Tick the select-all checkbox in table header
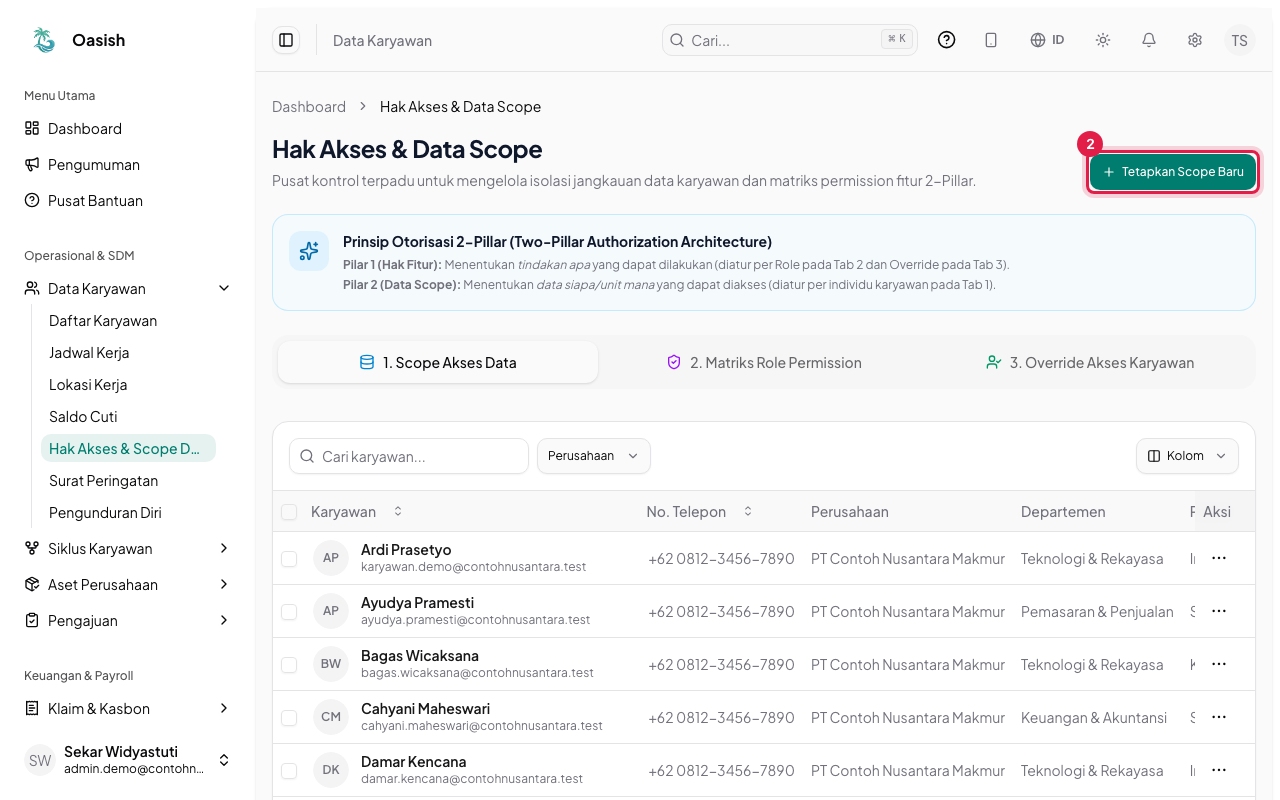 coord(289,512)
